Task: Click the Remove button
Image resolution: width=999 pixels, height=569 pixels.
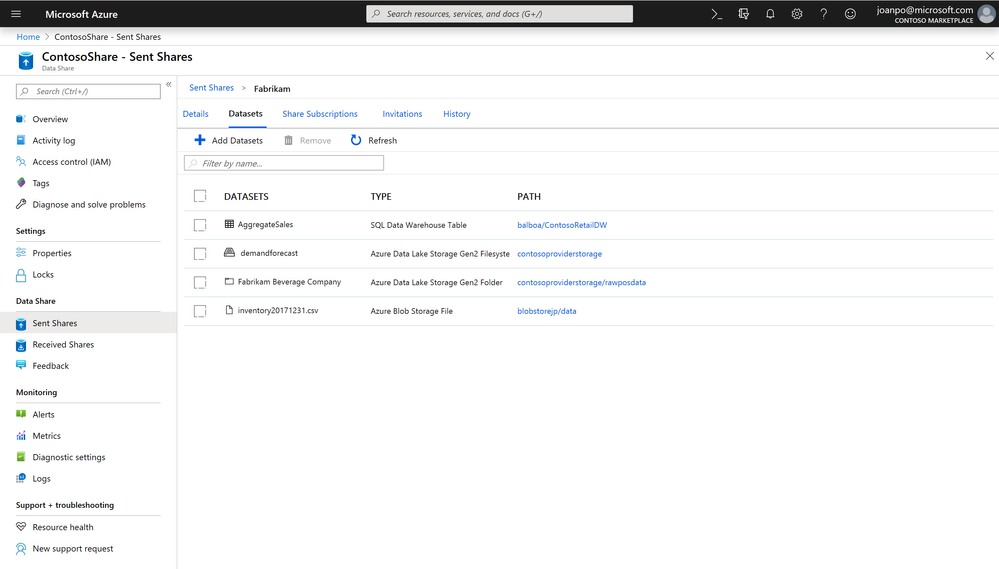Action: pos(307,140)
